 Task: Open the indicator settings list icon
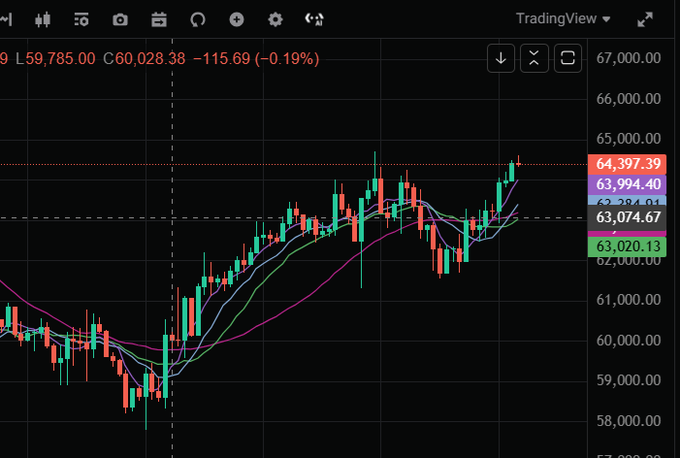[82, 20]
